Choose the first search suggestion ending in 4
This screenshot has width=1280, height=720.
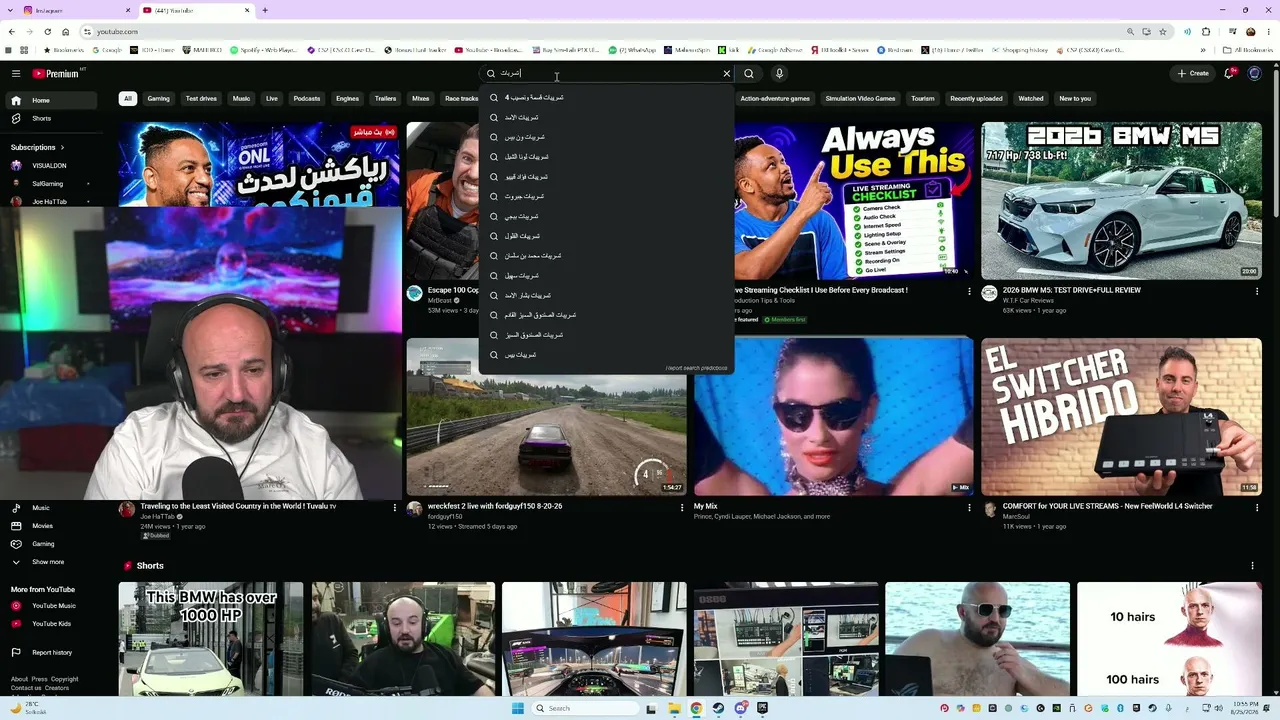[x=606, y=97]
